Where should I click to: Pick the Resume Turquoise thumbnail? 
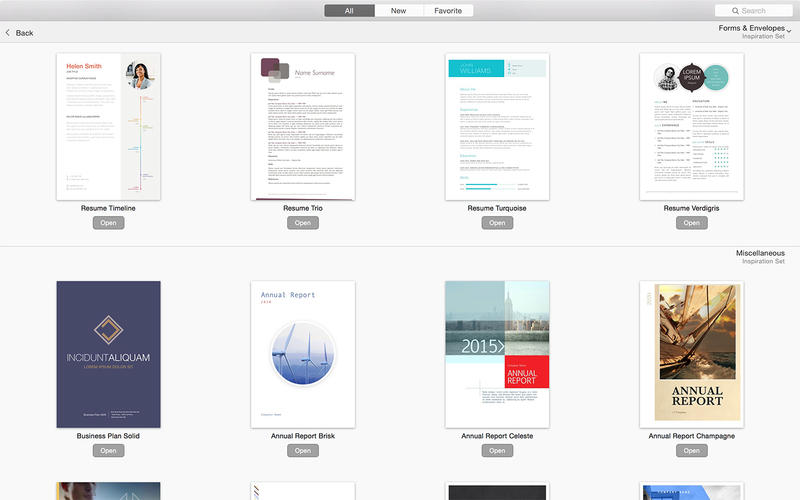(x=497, y=126)
